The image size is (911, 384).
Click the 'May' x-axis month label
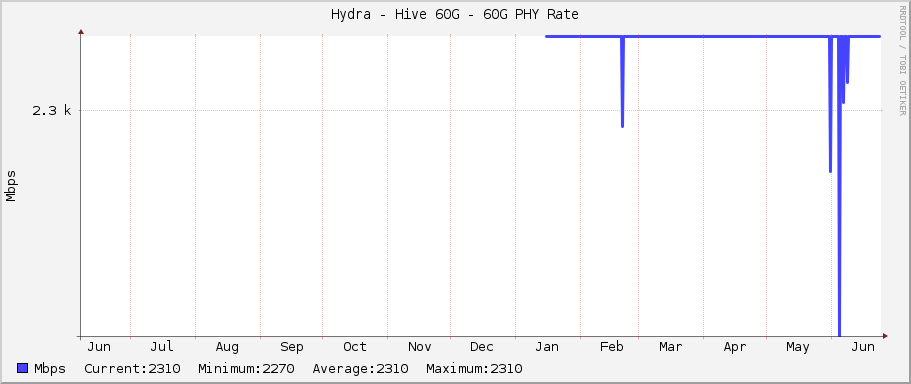point(798,347)
